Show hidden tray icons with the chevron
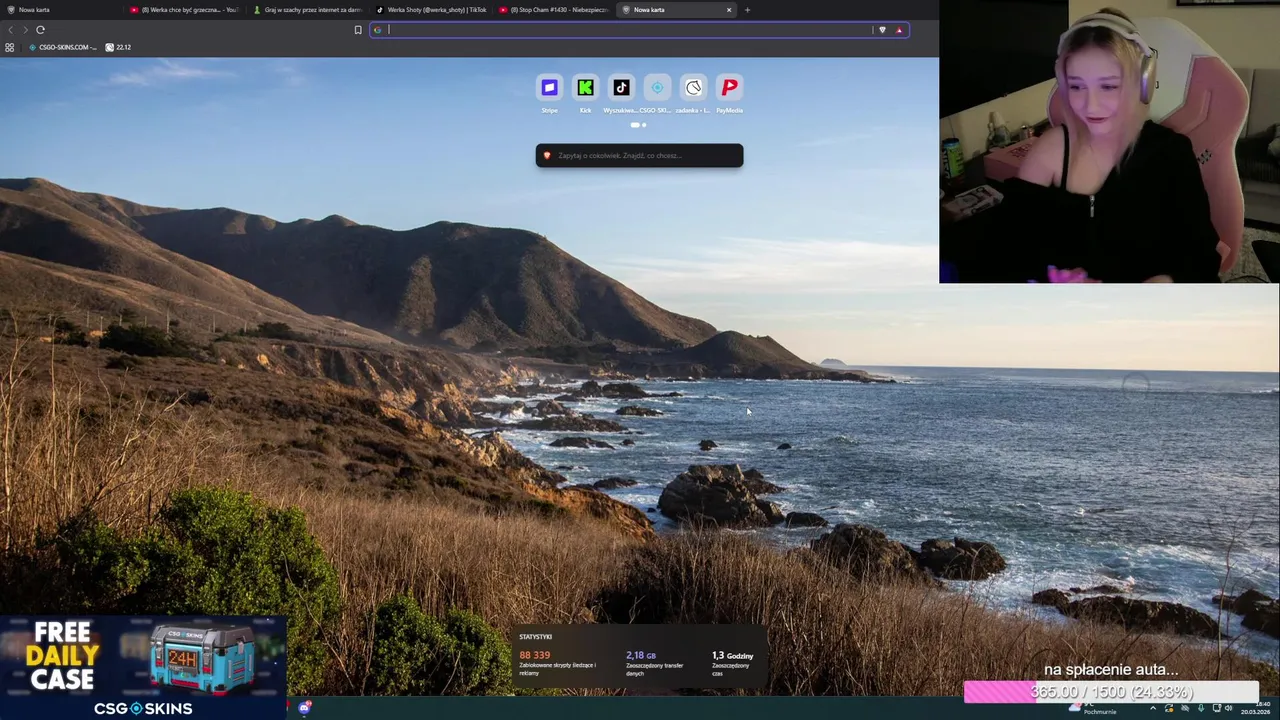Image resolution: width=1280 pixels, height=720 pixels. coord(1153,708)
